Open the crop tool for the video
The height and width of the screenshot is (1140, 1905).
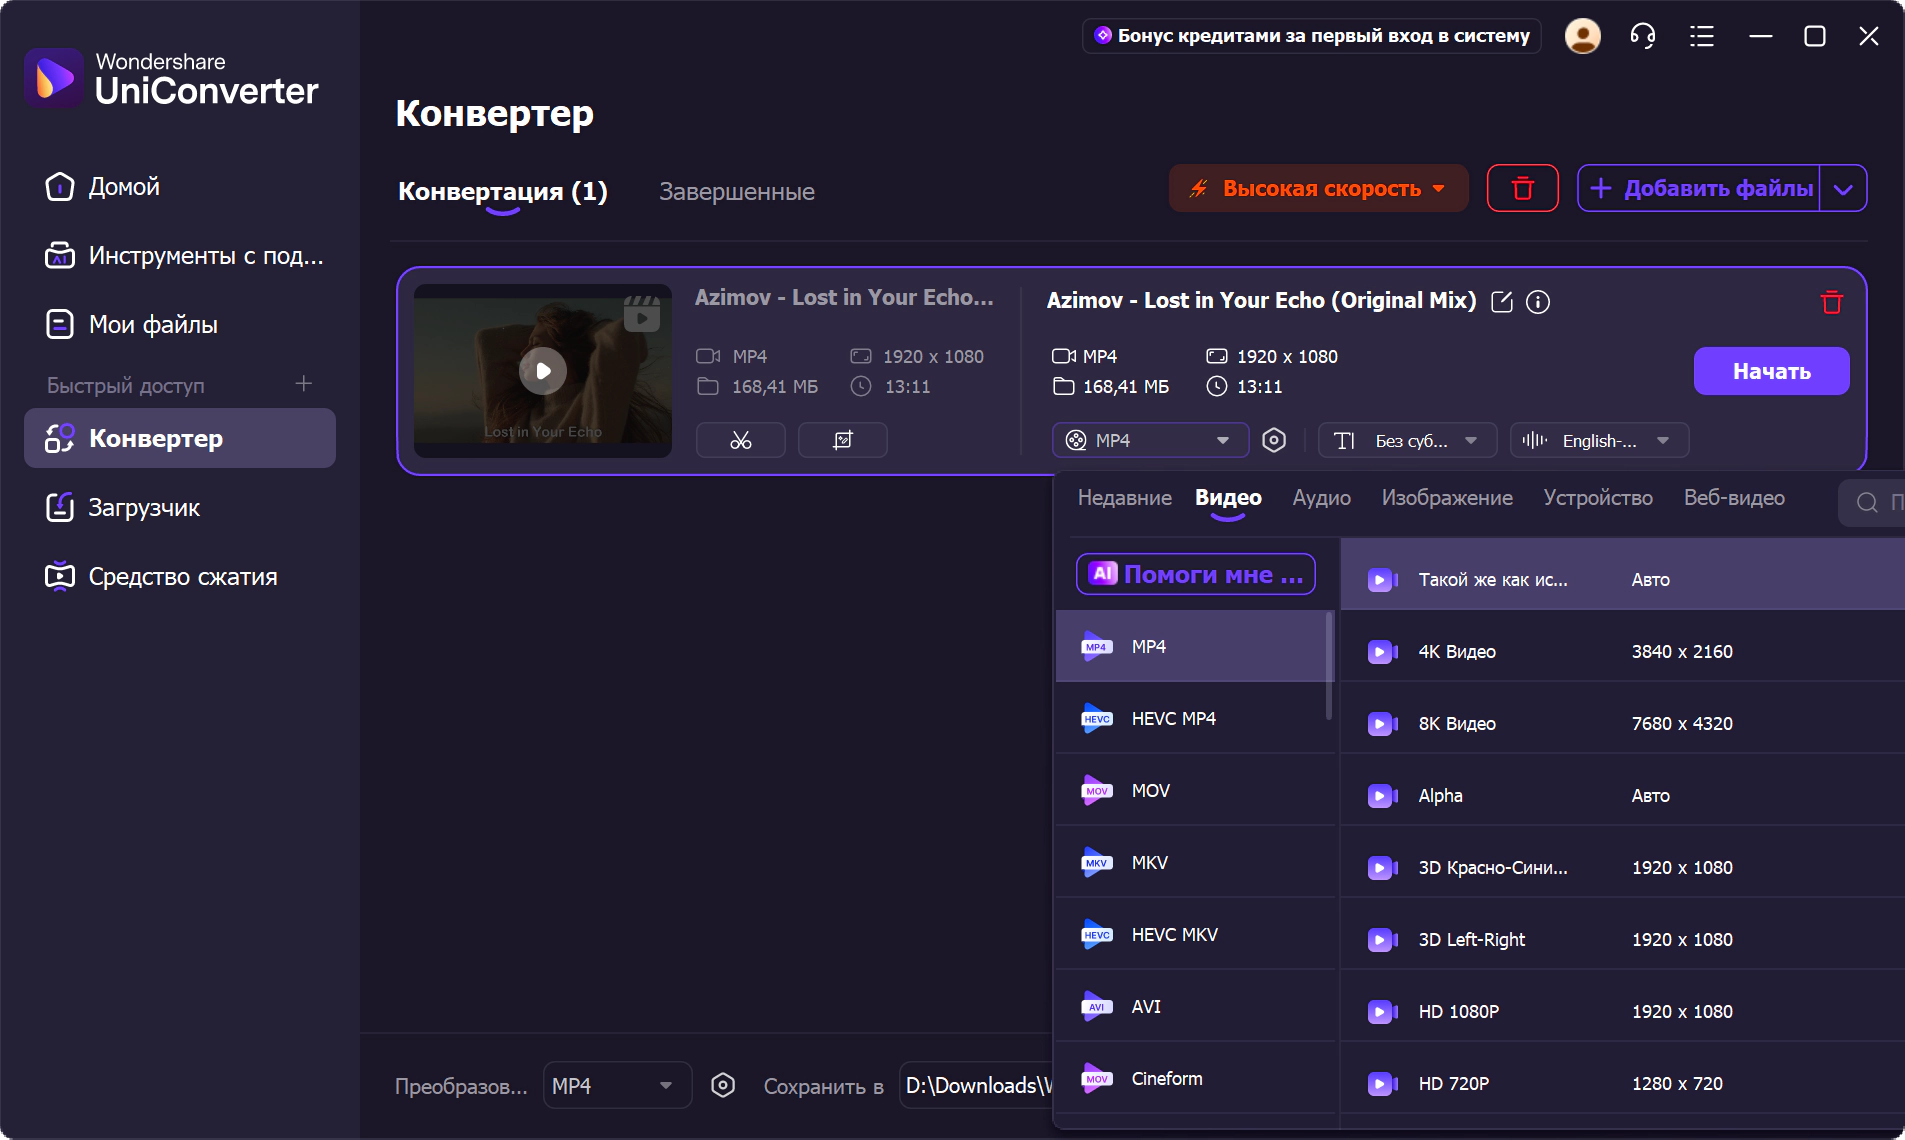click(843, 440)
